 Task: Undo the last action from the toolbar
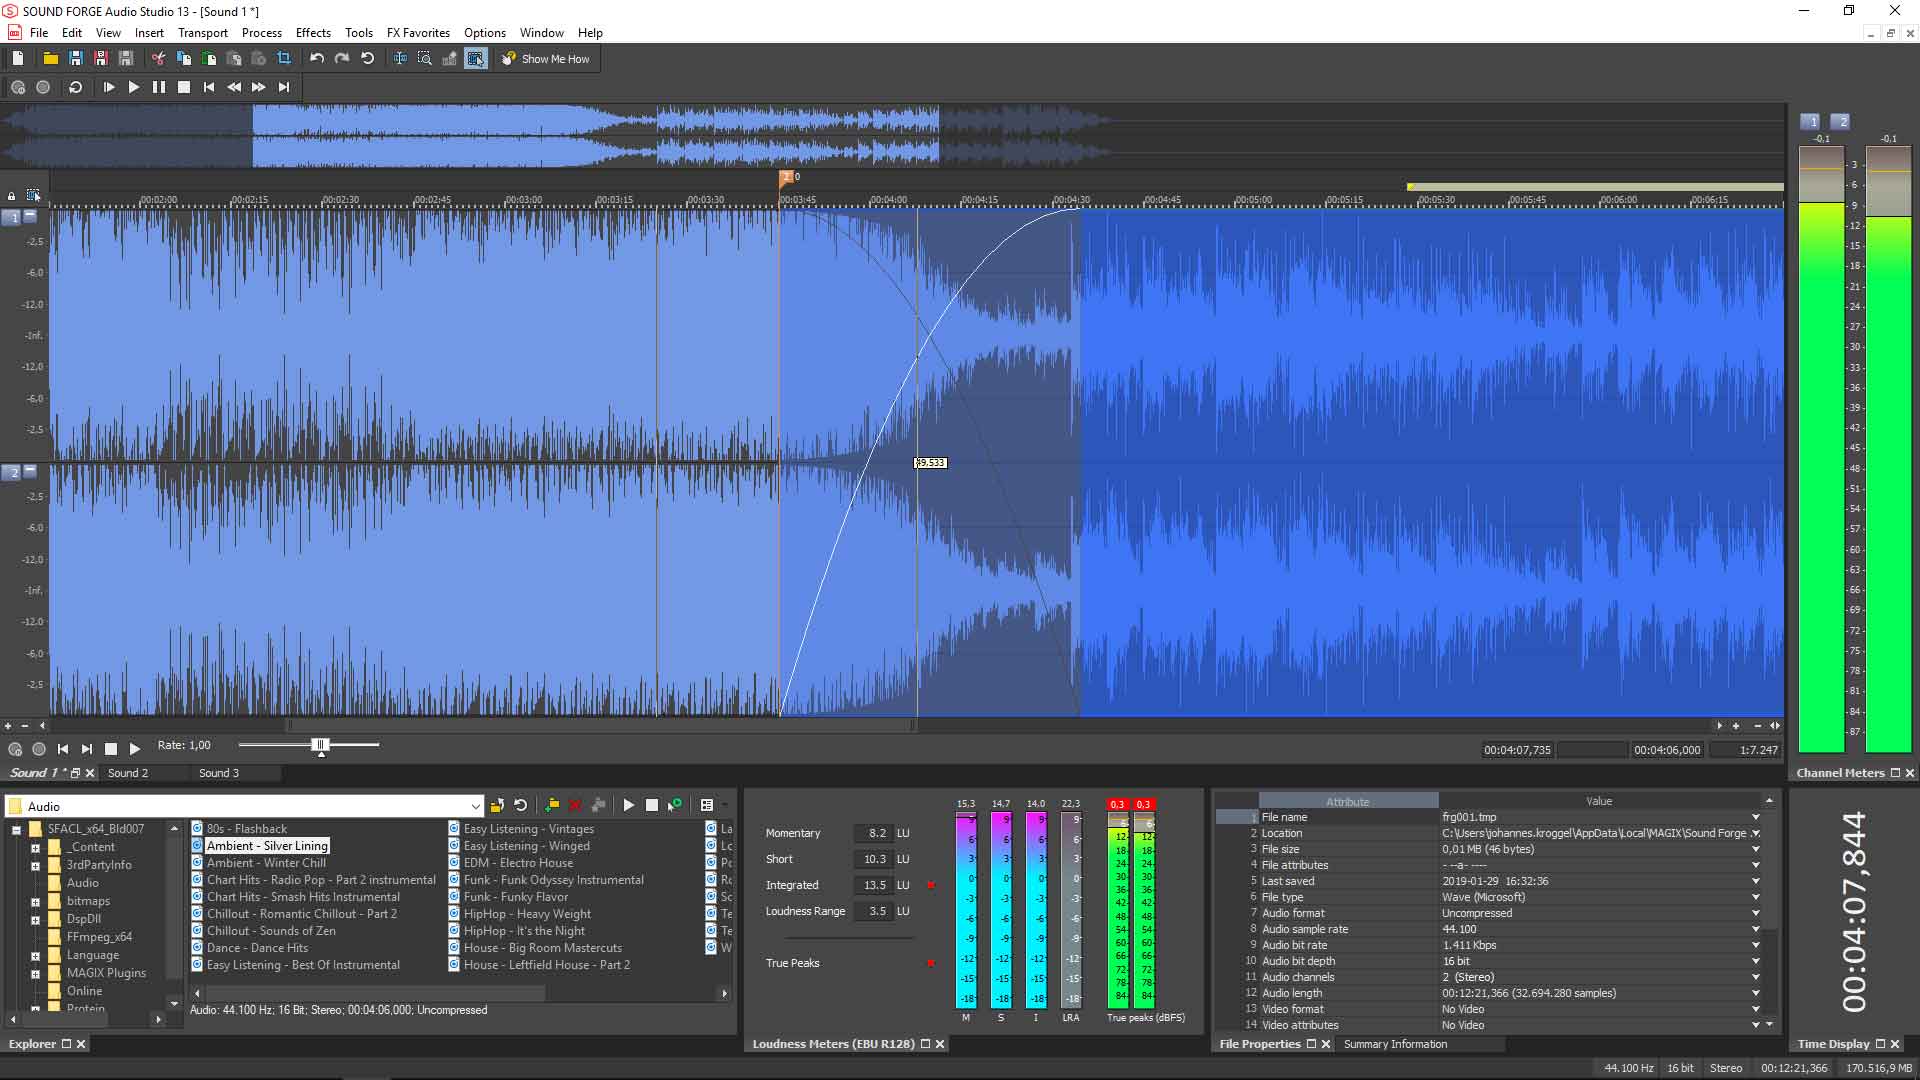316,58
